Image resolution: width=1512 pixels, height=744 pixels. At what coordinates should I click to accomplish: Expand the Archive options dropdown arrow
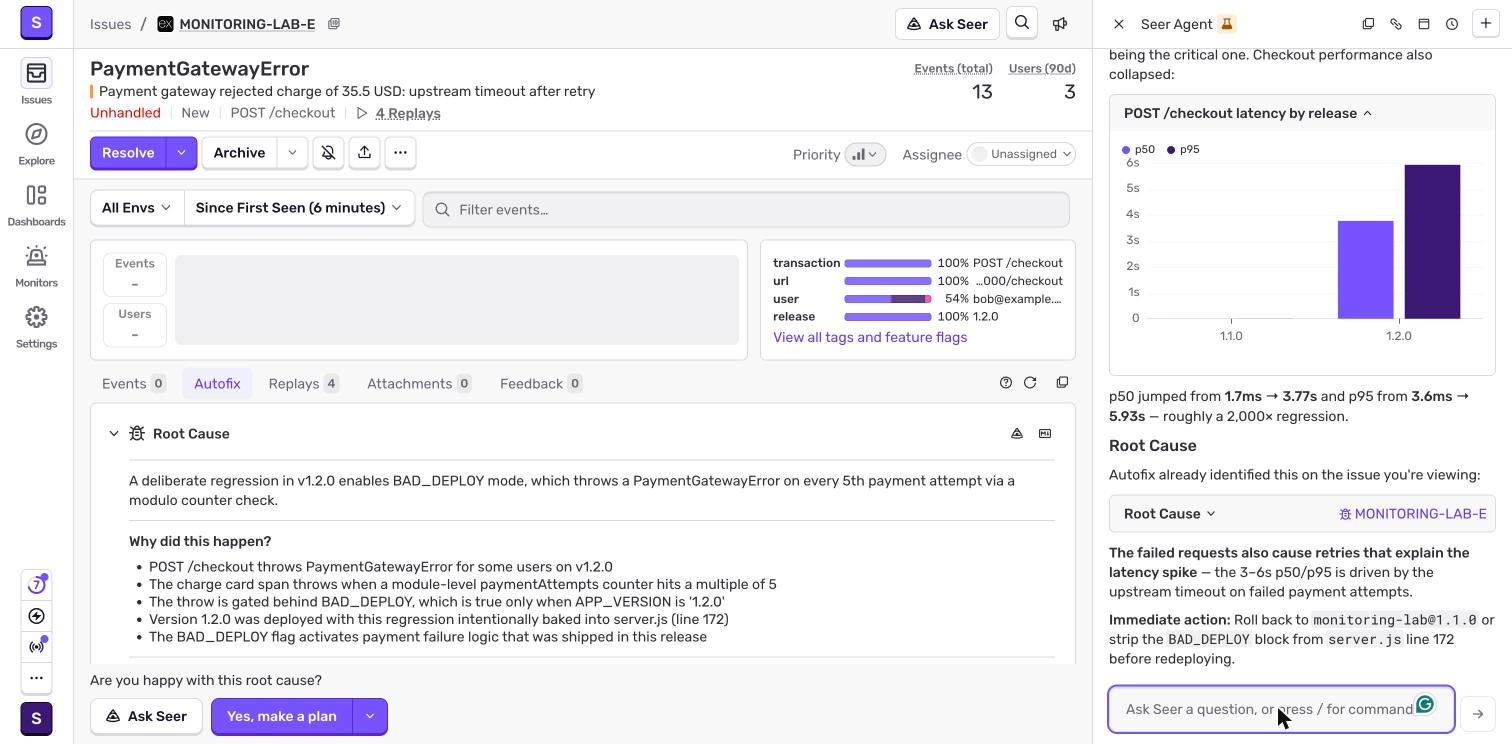292,153
